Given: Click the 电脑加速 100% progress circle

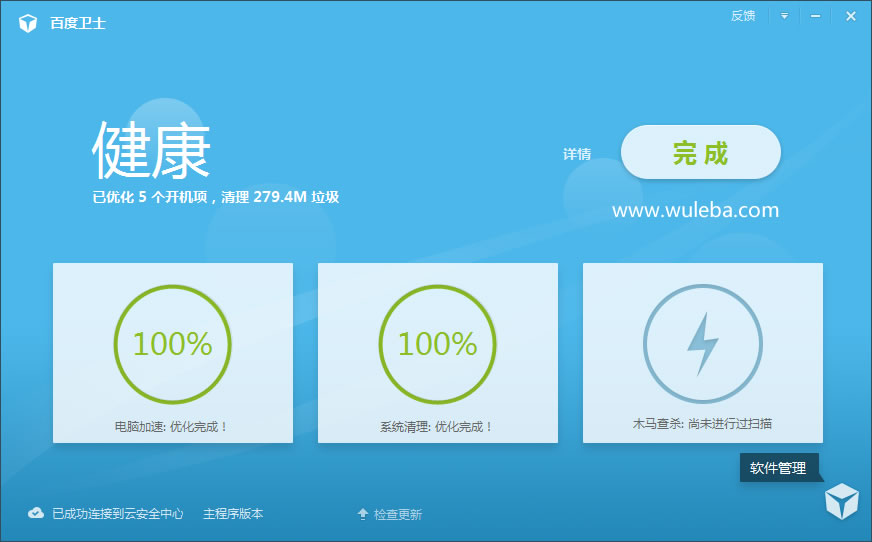Looking at the screenshot, I should point(172,344).
